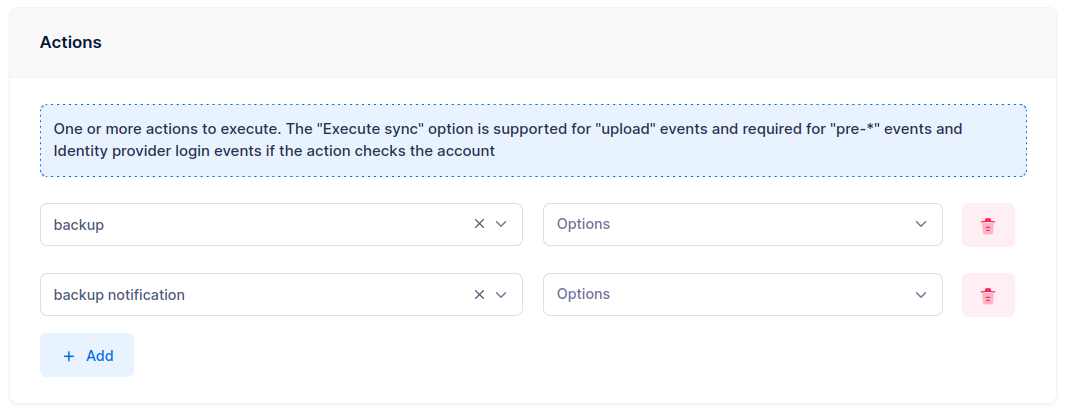Click Options placeholder in backup notification row

pyautogui.click(x=583, y=295)
